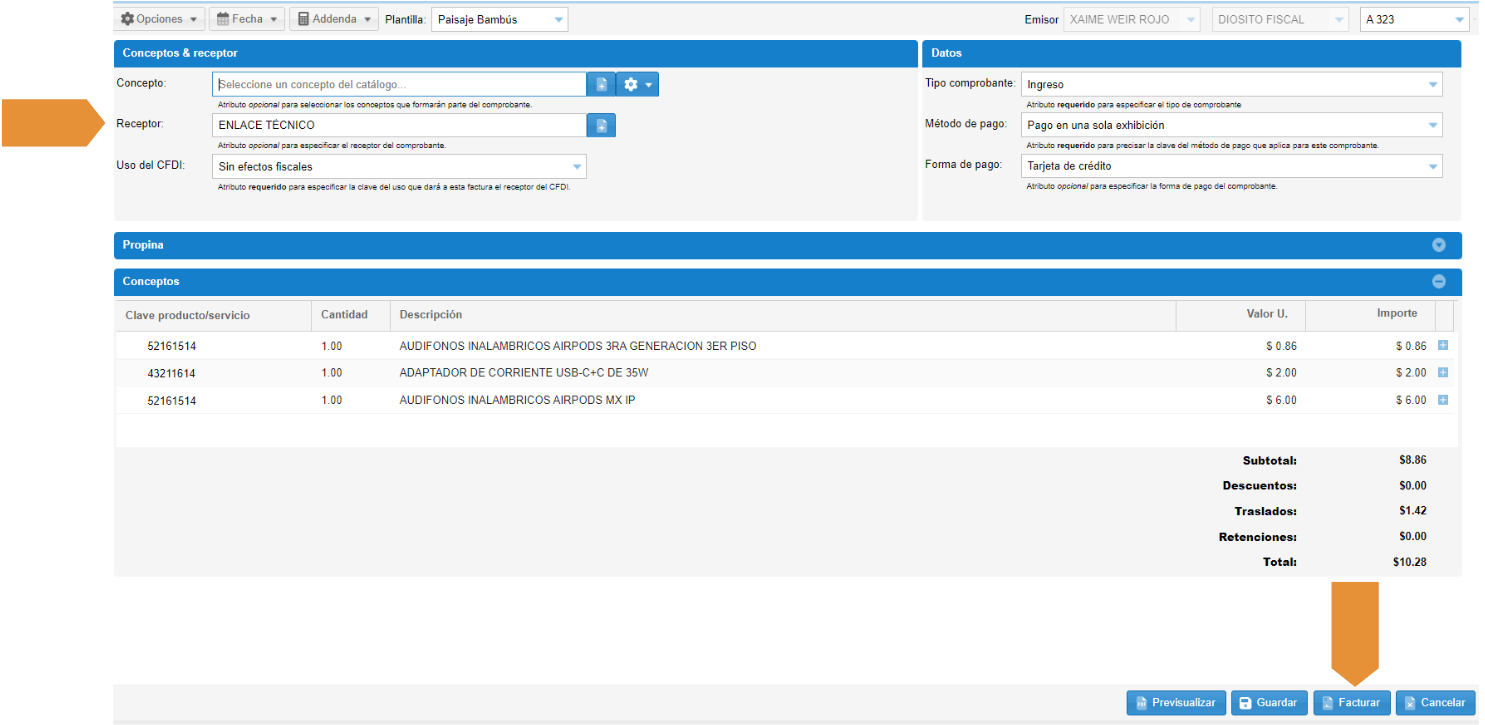Image resolution: width=1485 pixels, height=725 pixels.
Task: Open the Uso del CFDI dropdown
Action: pos(399,167)
